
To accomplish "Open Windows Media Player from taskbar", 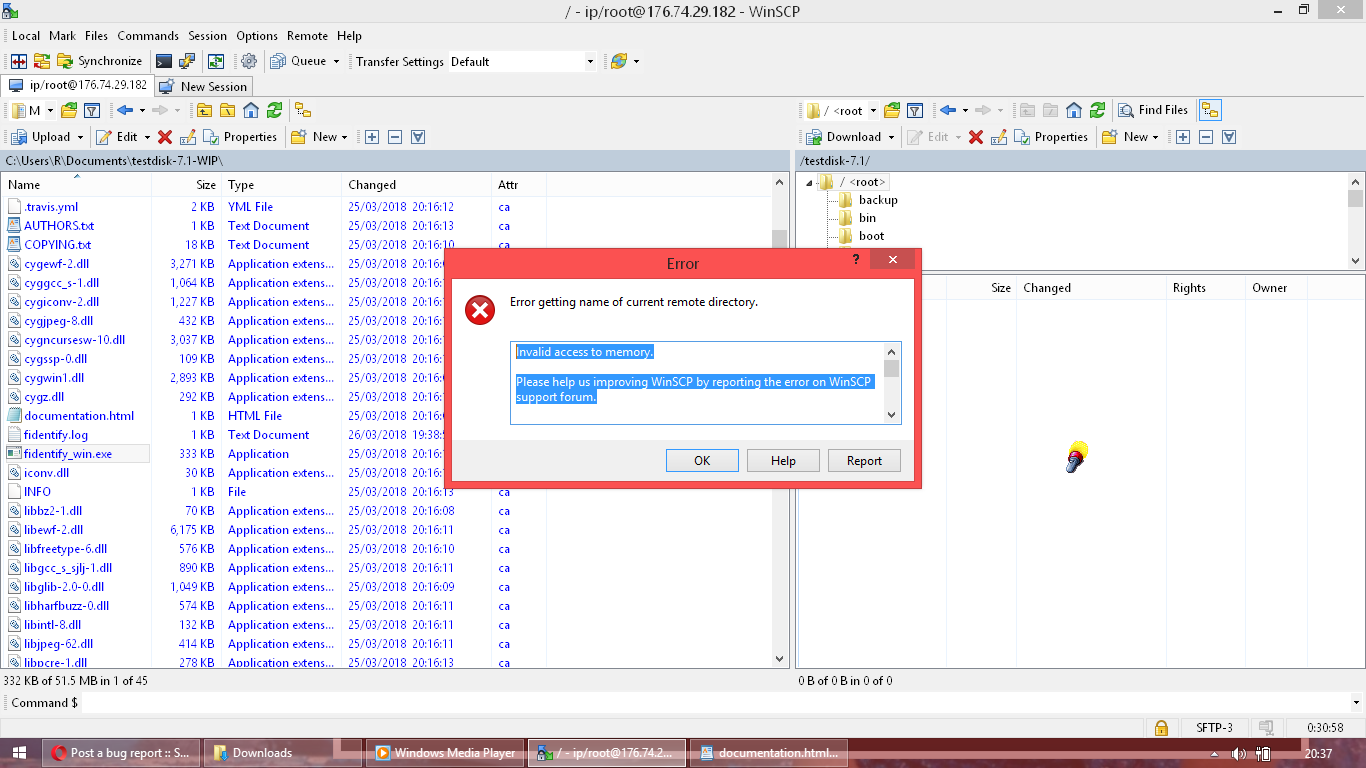I will pos(445,753).
